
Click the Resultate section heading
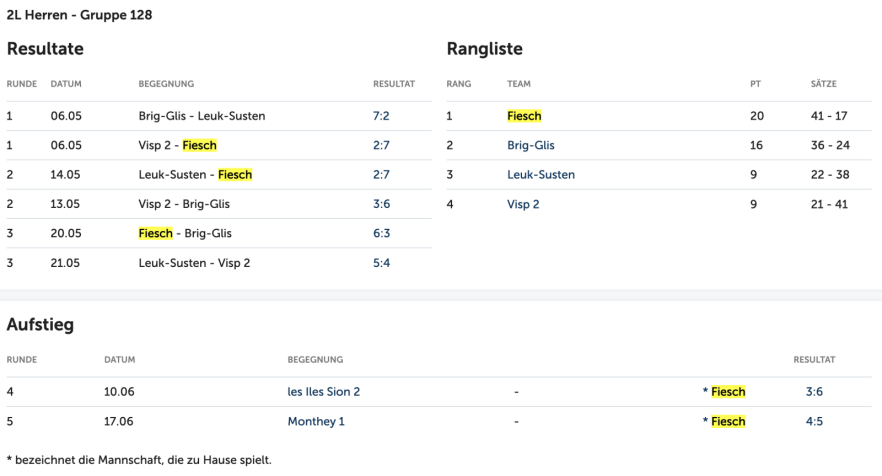click(44, 48)
